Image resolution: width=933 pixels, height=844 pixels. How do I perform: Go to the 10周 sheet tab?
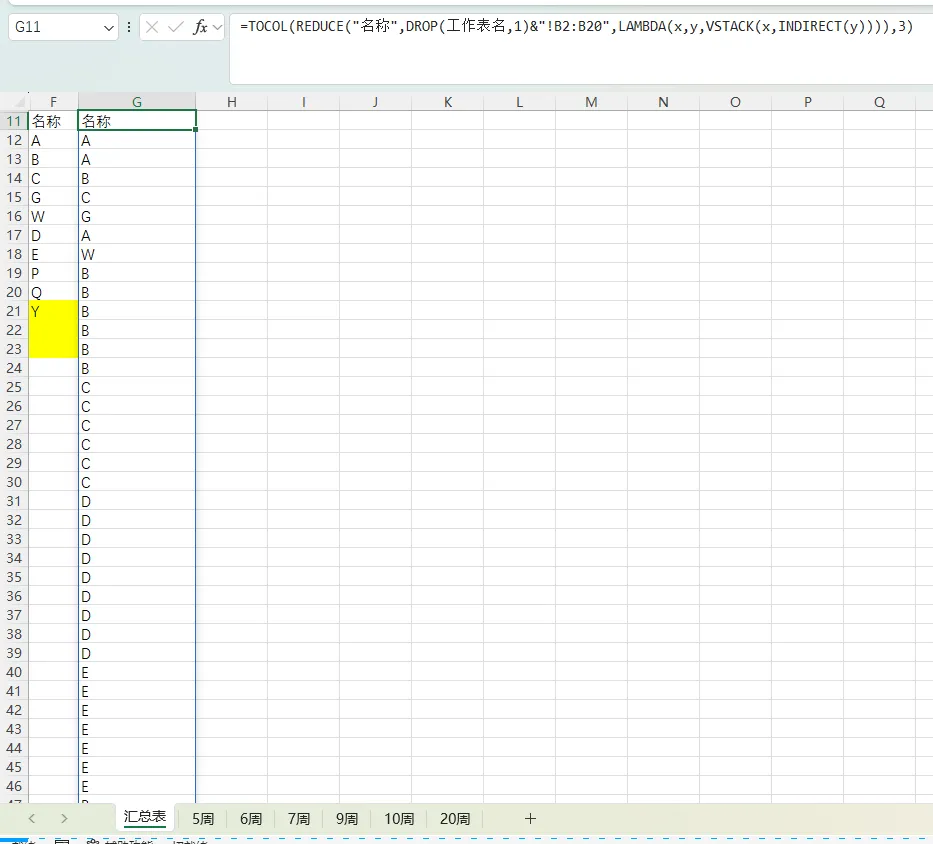tap(399, 818)
